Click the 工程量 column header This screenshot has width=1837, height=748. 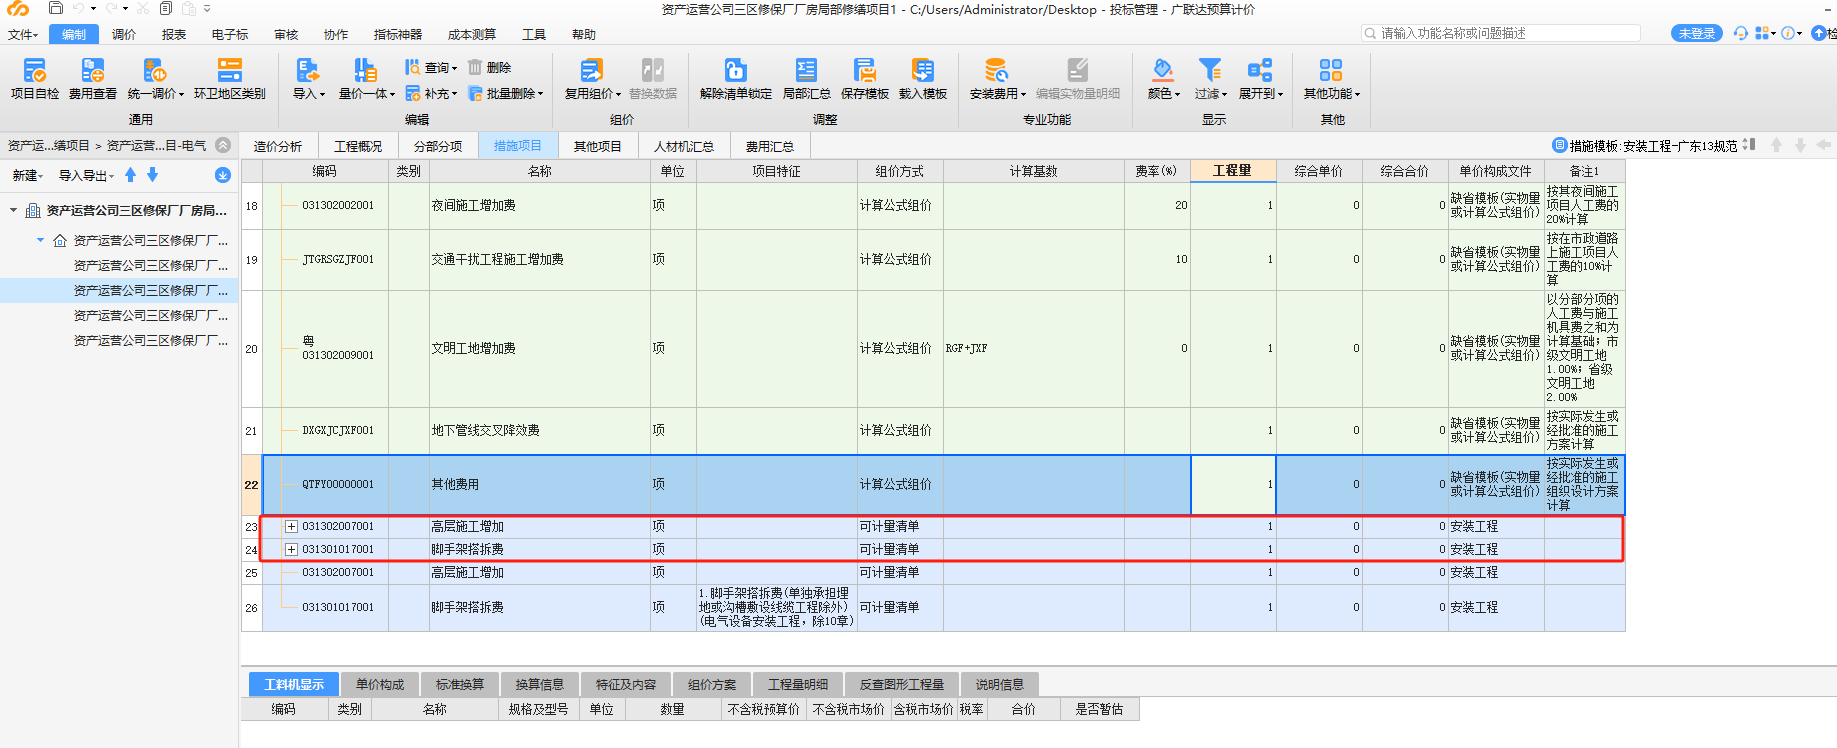[1233, 171]
